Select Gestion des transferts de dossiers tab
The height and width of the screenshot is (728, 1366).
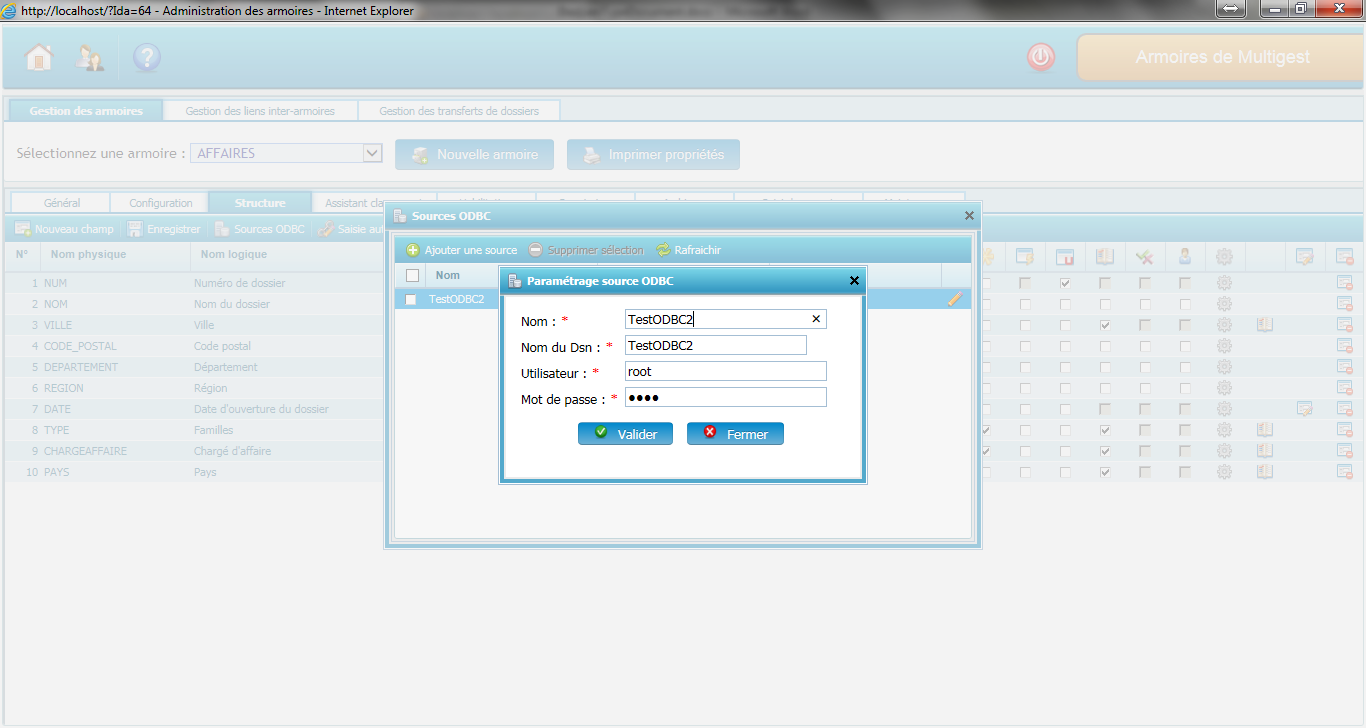point(459,111)
